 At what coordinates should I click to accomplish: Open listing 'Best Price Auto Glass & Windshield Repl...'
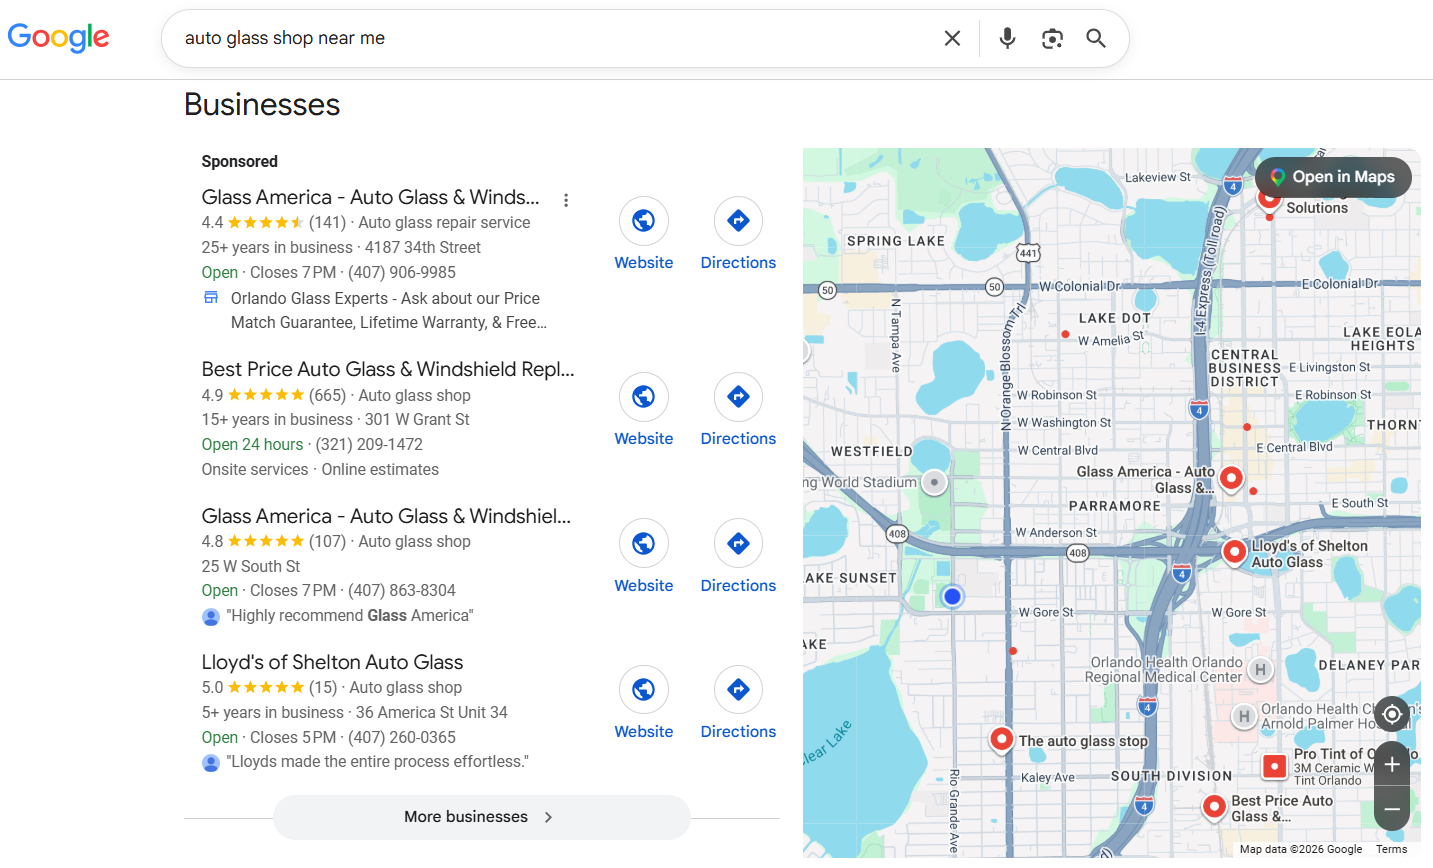click(x=388, y=369)
